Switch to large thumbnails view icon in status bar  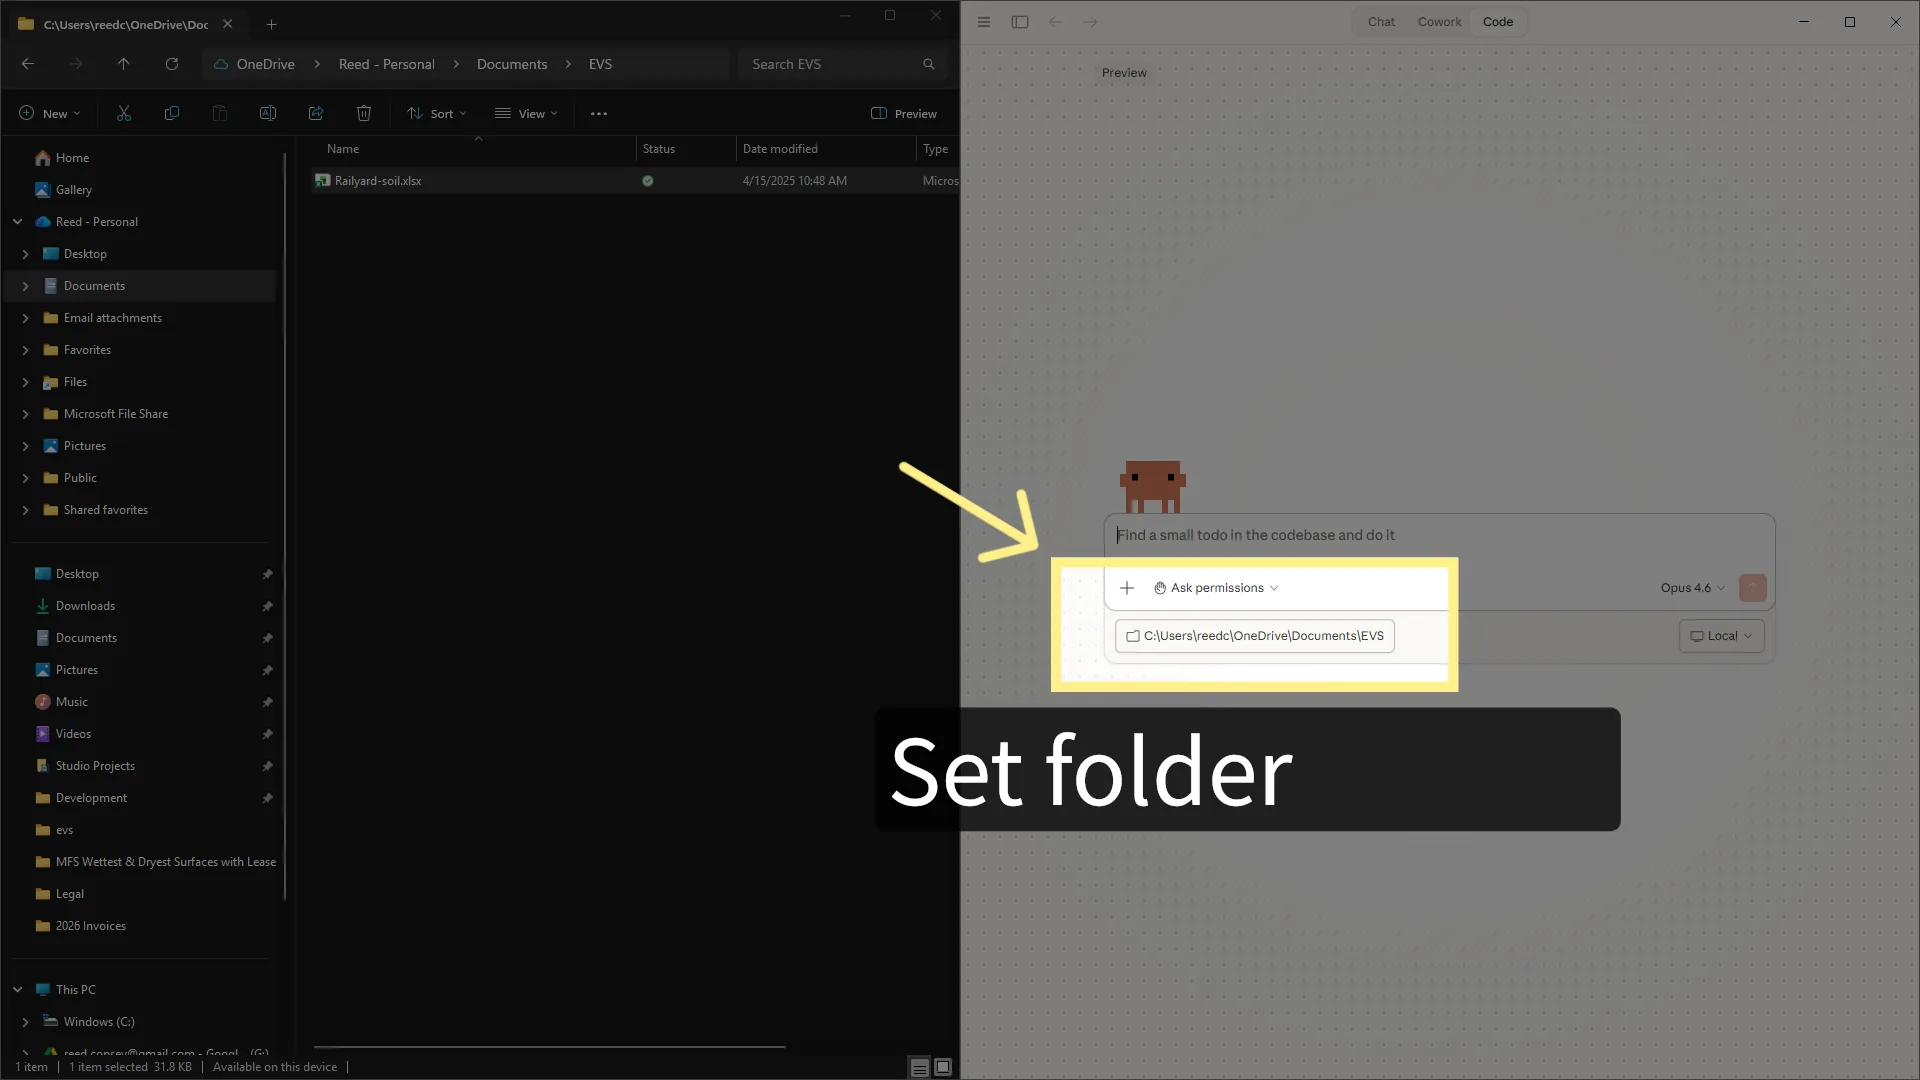(x=943, y=1068)
